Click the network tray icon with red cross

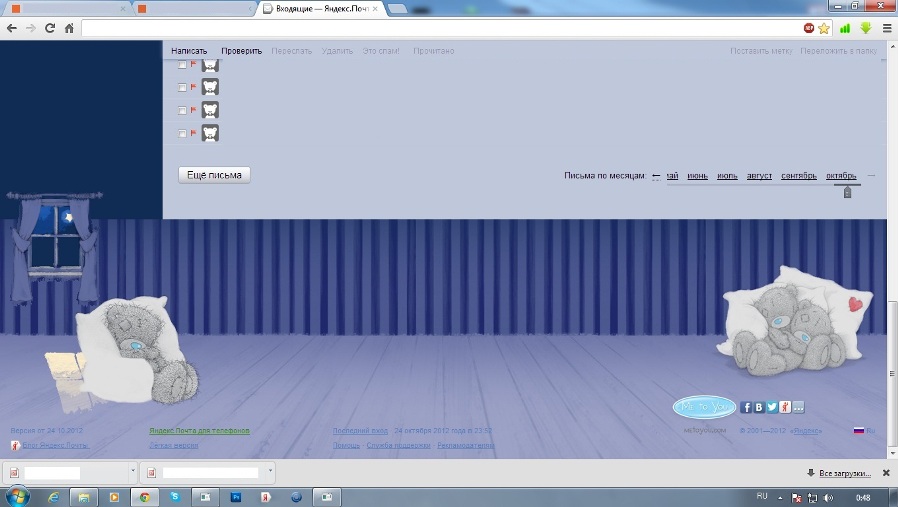(796, 498)
